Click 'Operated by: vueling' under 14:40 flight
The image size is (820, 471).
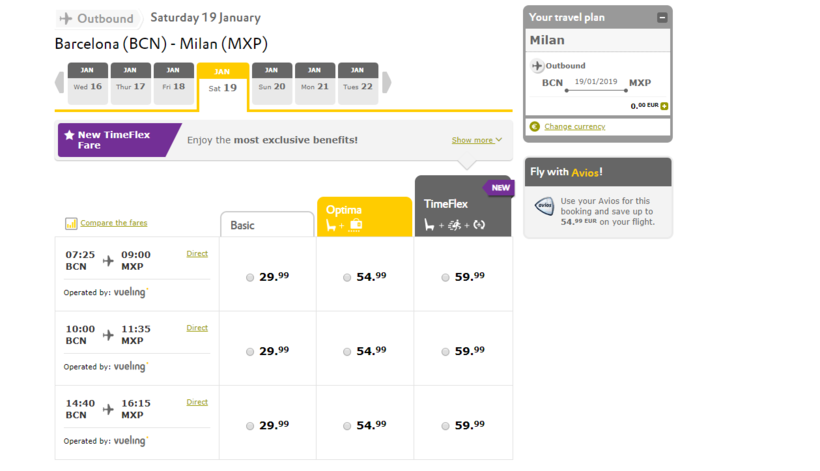106,441
